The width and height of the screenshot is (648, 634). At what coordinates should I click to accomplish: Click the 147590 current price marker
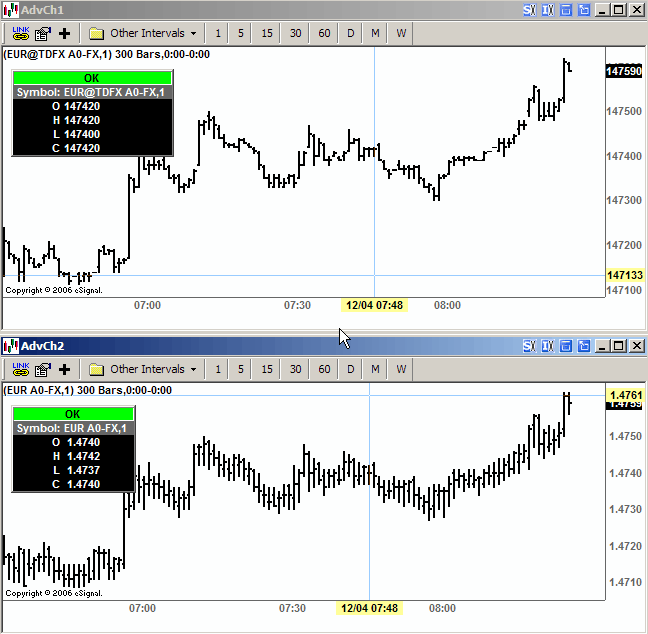pyautogui.click(x=624, y=71)
